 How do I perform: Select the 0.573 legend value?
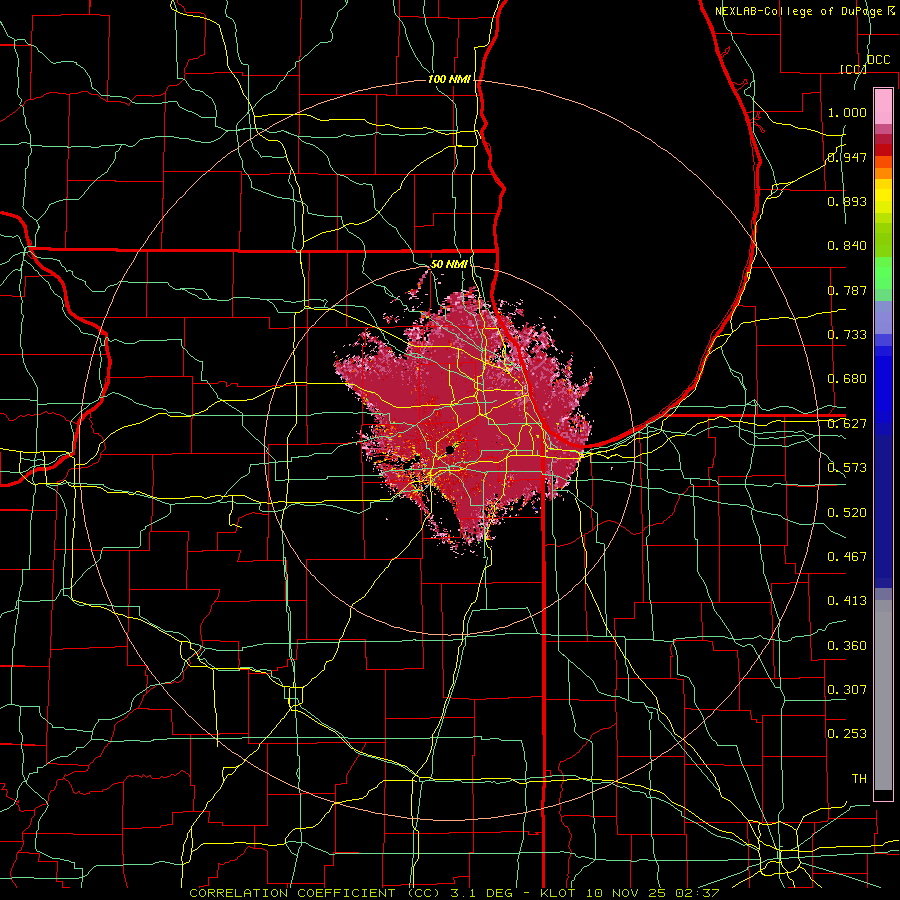tap(847, 468)
